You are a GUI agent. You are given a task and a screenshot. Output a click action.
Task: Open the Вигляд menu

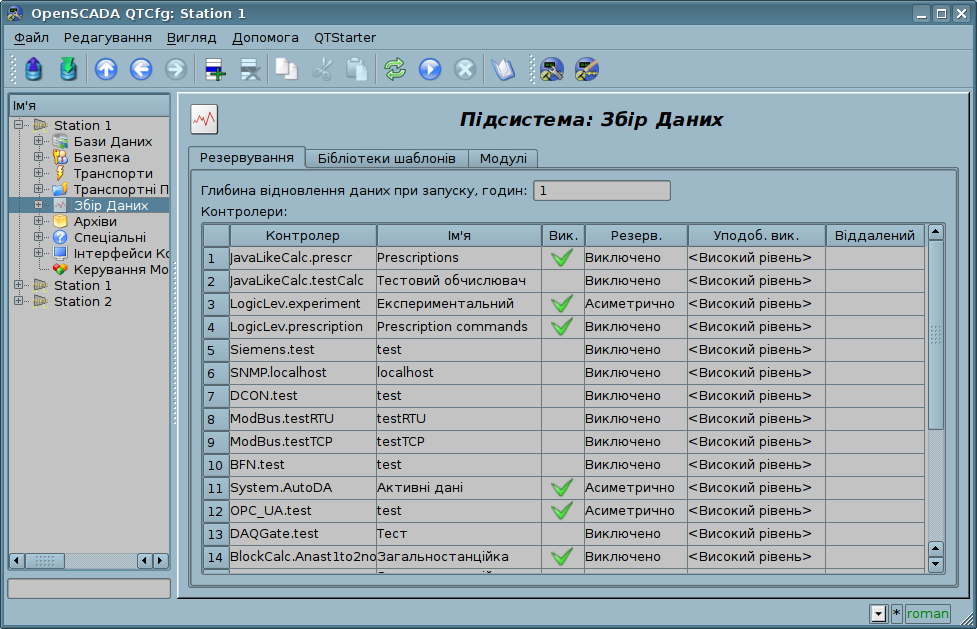[x=191, y=38]
